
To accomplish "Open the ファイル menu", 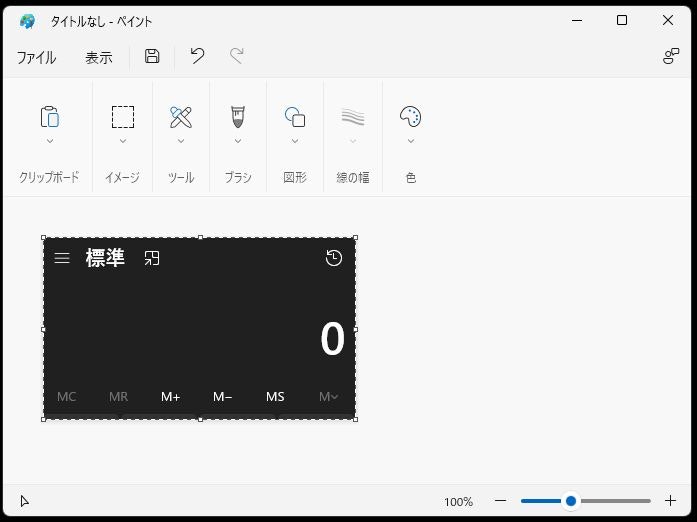I will tap(36, 57).
